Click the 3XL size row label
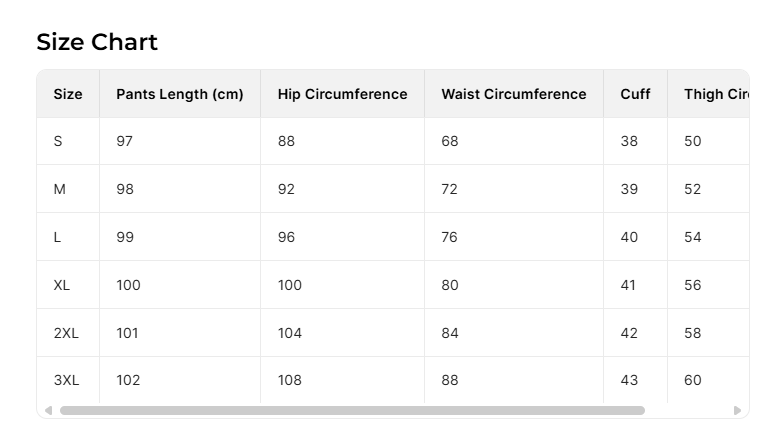The height and width of the screenshot is (429, 765). [x=66, y=380]
